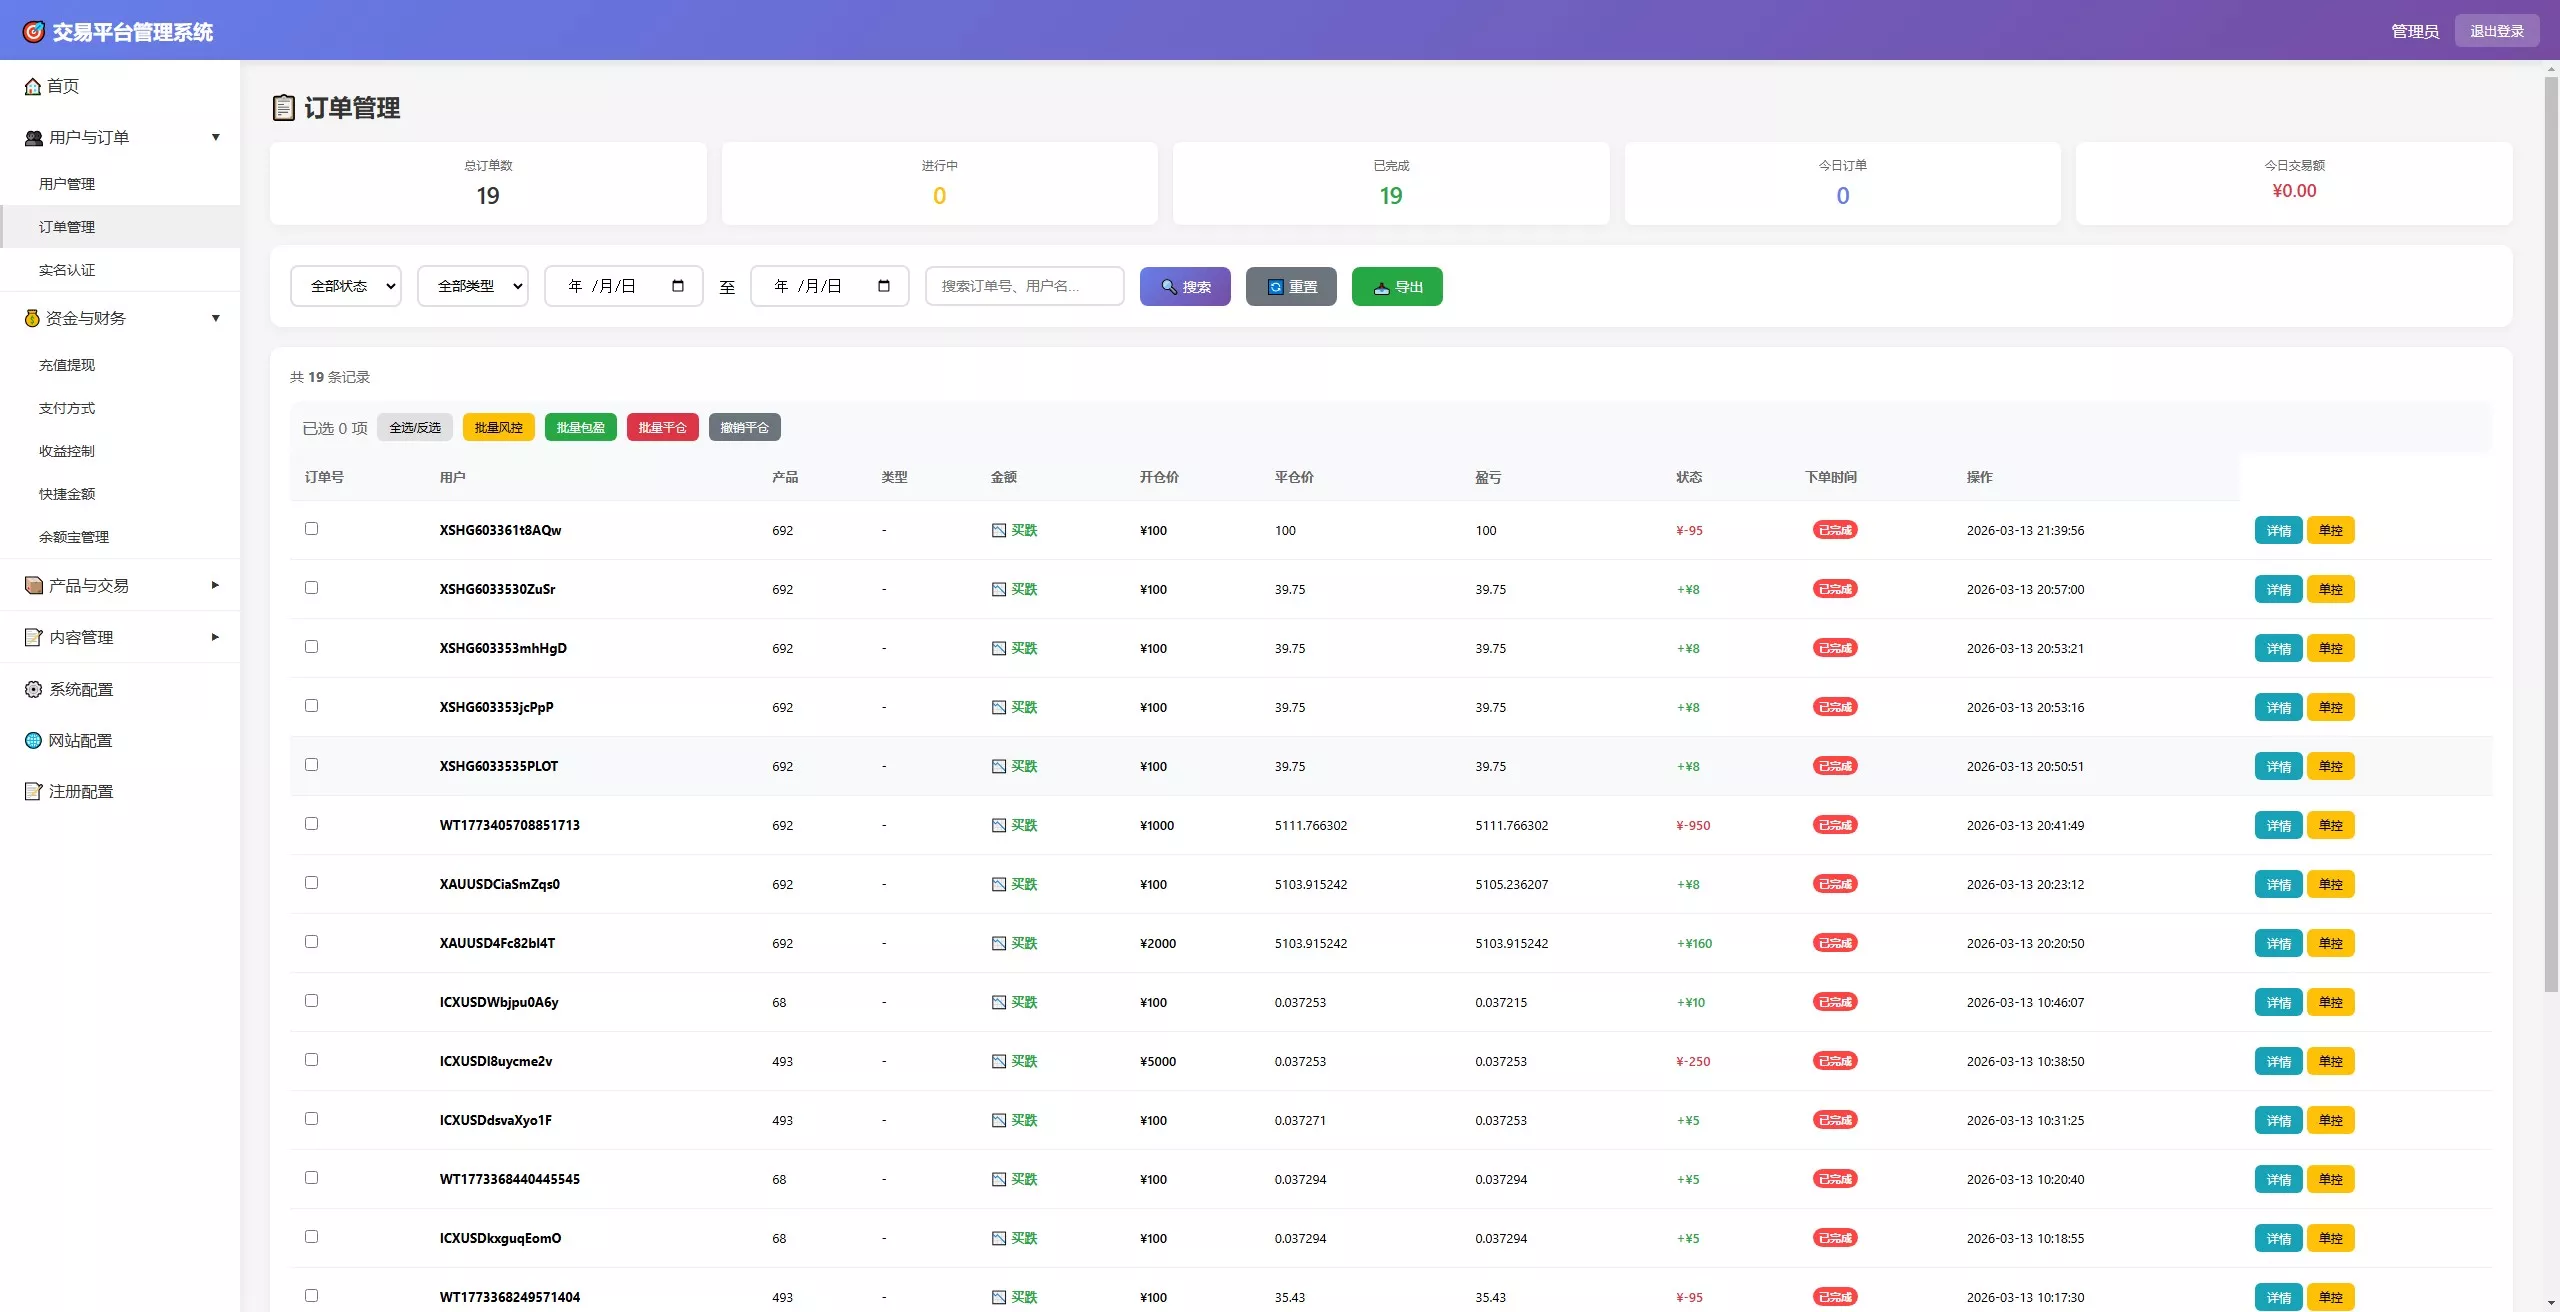
Task: Click the calendar icon in start date field
Action: pyautogui.click(x=678, y=286)
